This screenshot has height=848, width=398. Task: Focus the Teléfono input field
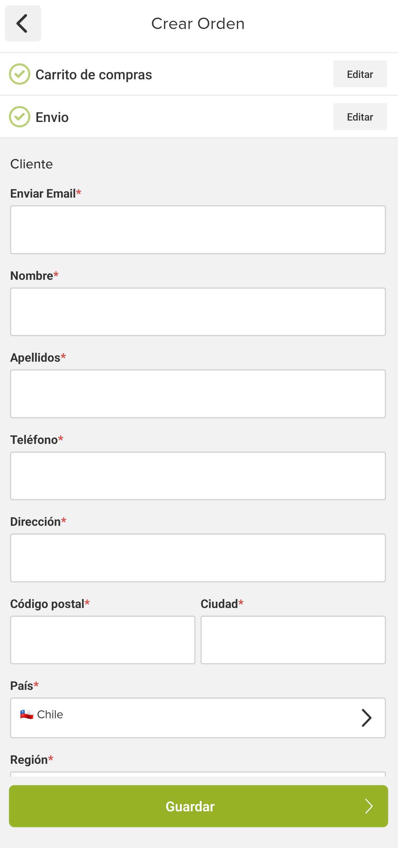pos(198,476)
